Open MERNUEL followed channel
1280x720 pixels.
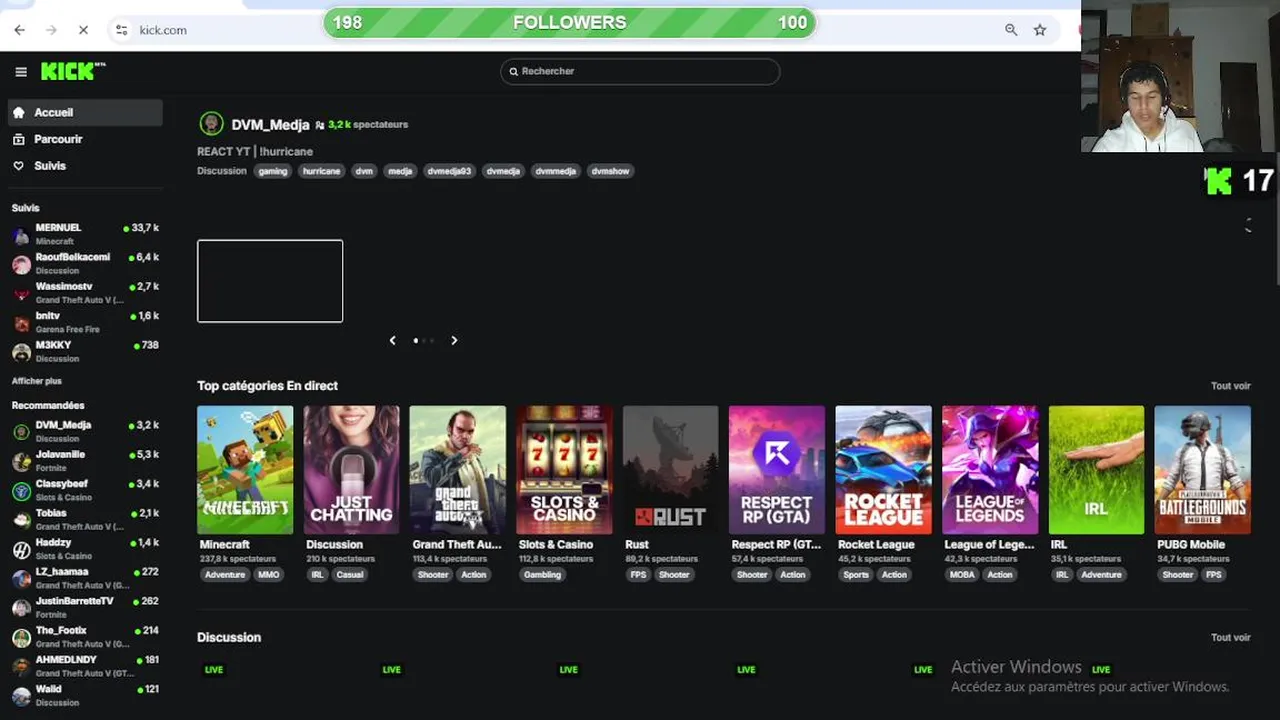coord(85,234)
